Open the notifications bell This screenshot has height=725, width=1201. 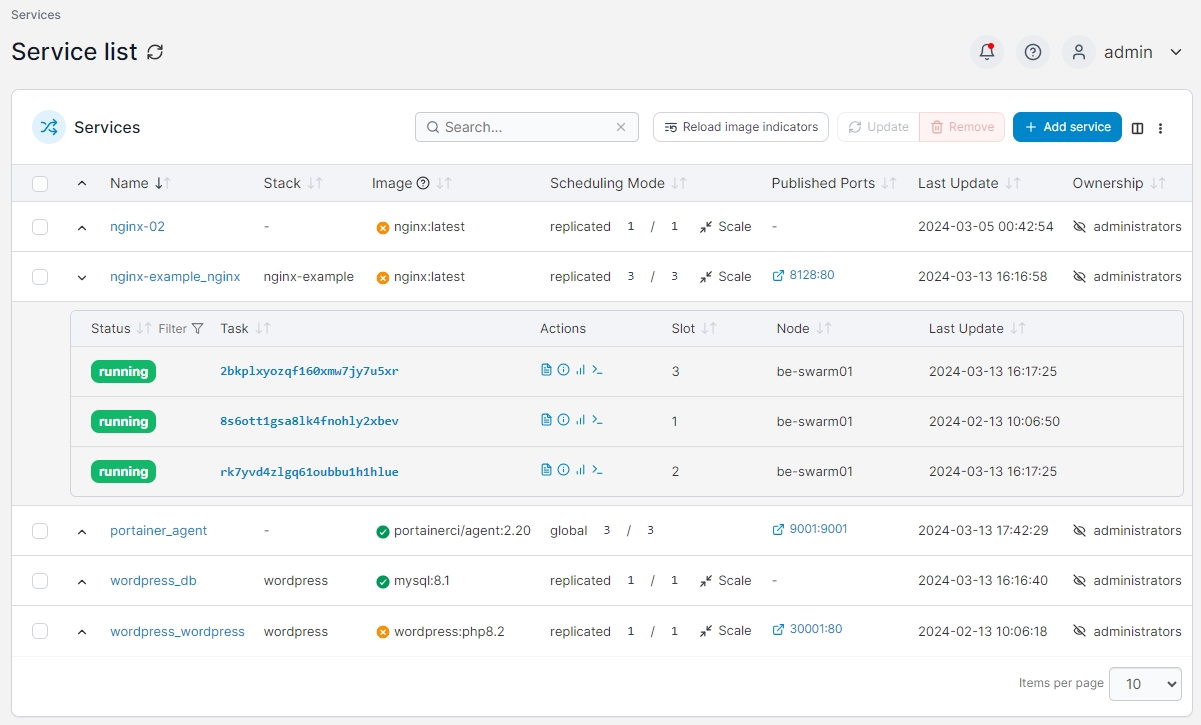(987, 52)
